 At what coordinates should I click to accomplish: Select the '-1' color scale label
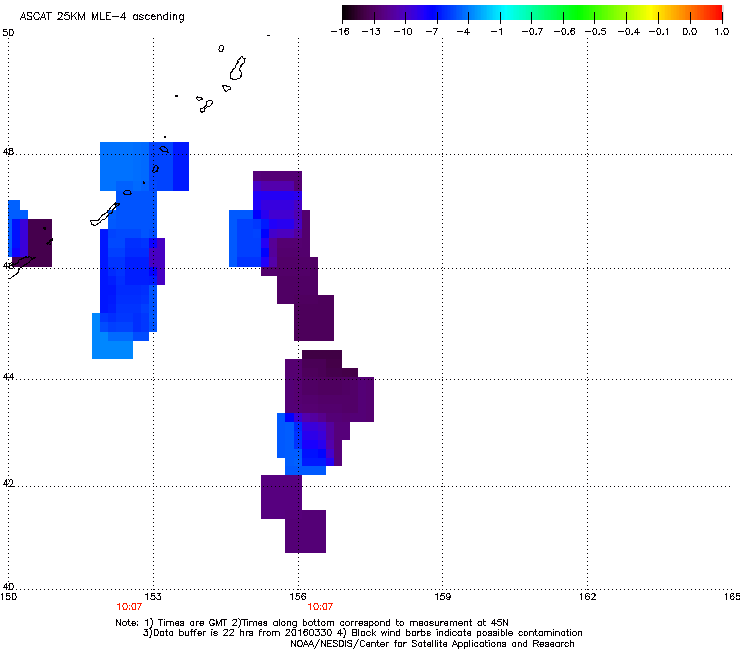tap(496, 32)
